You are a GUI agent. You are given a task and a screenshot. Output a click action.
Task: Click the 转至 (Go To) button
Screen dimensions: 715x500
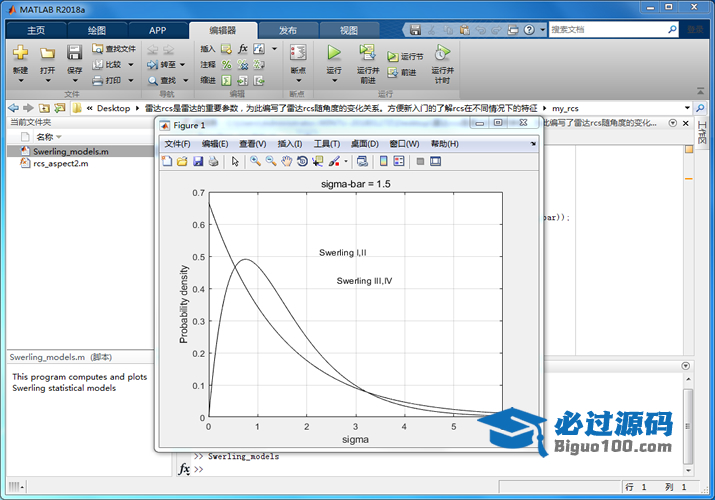point(162,64)
